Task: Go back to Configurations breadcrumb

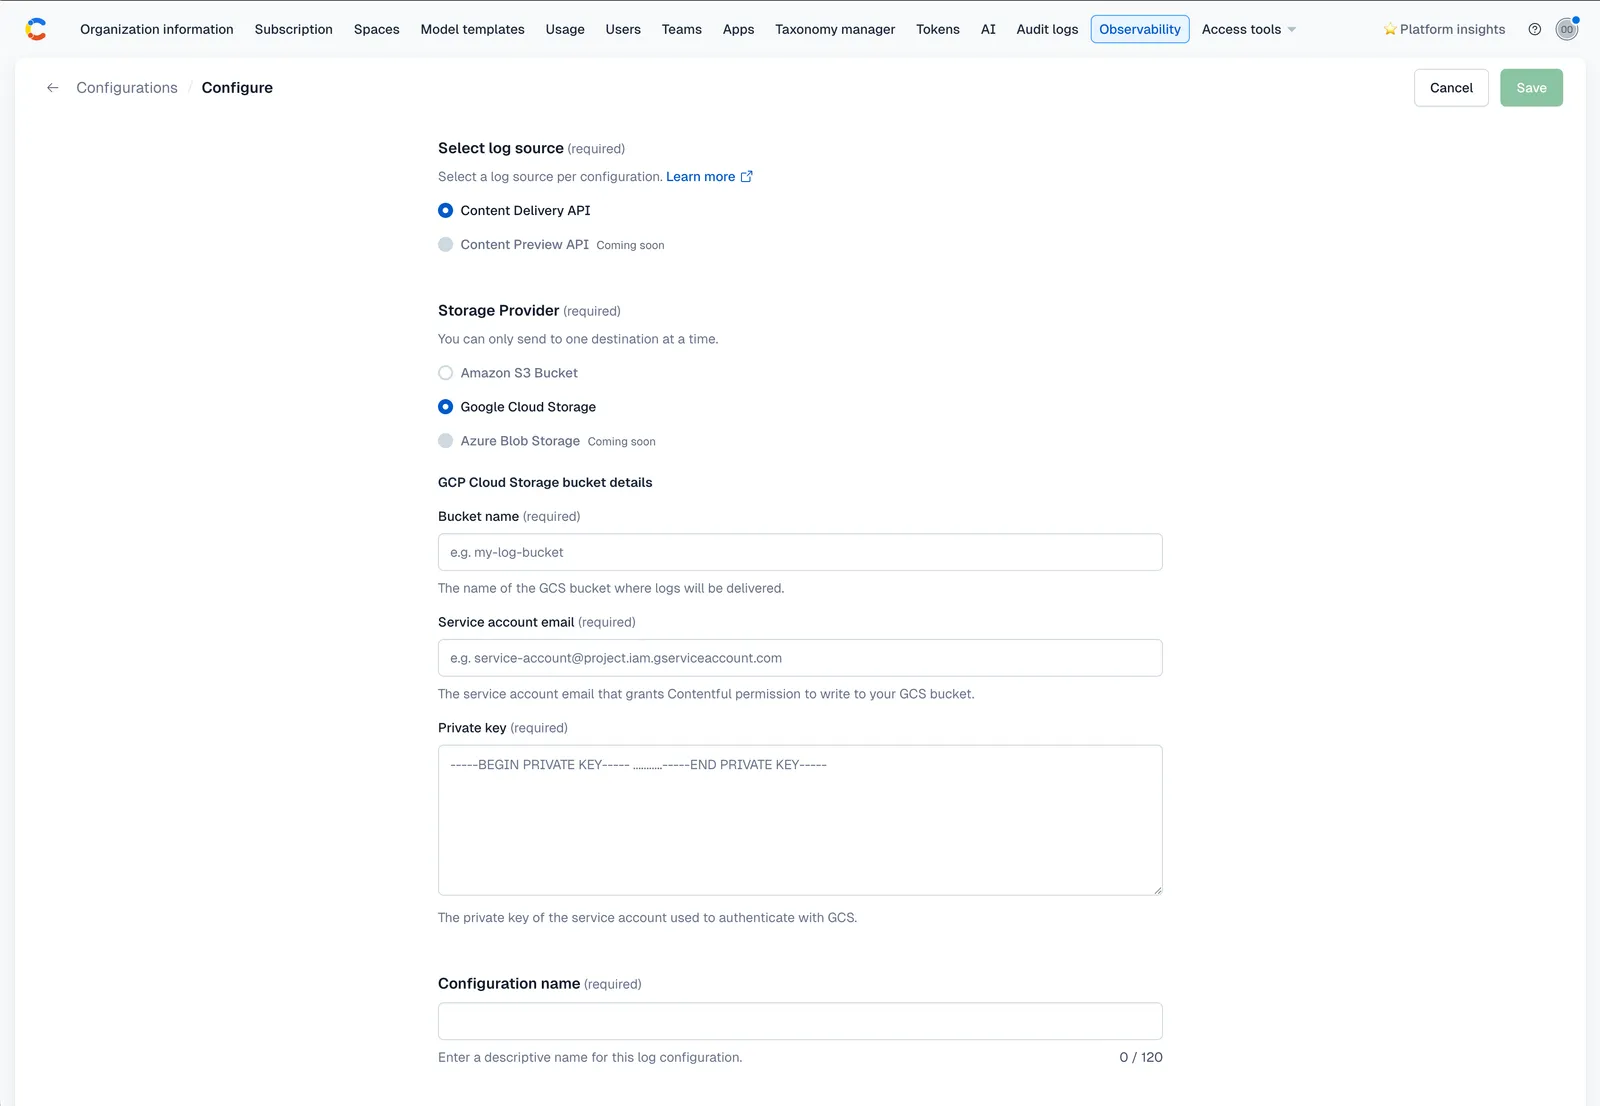Action: [x=127, y=88]
